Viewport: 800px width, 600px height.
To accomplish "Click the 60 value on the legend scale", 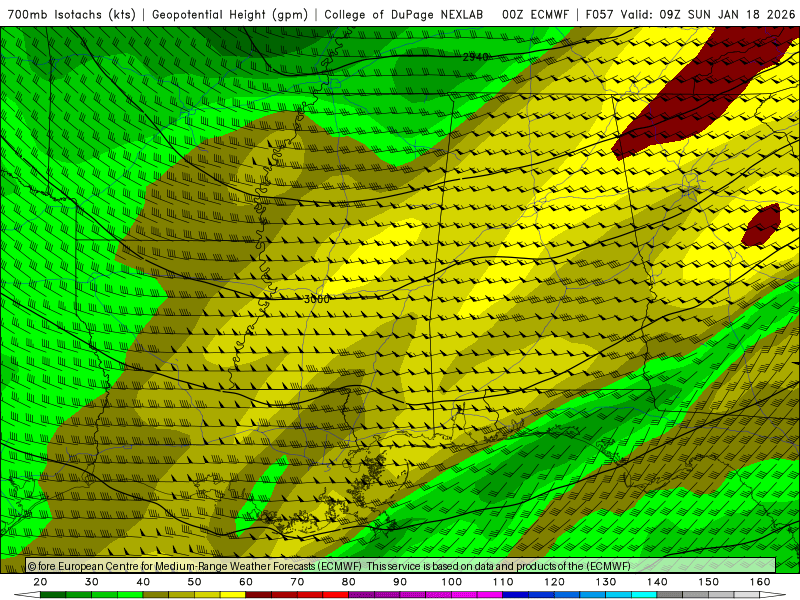I will (246, 582).
